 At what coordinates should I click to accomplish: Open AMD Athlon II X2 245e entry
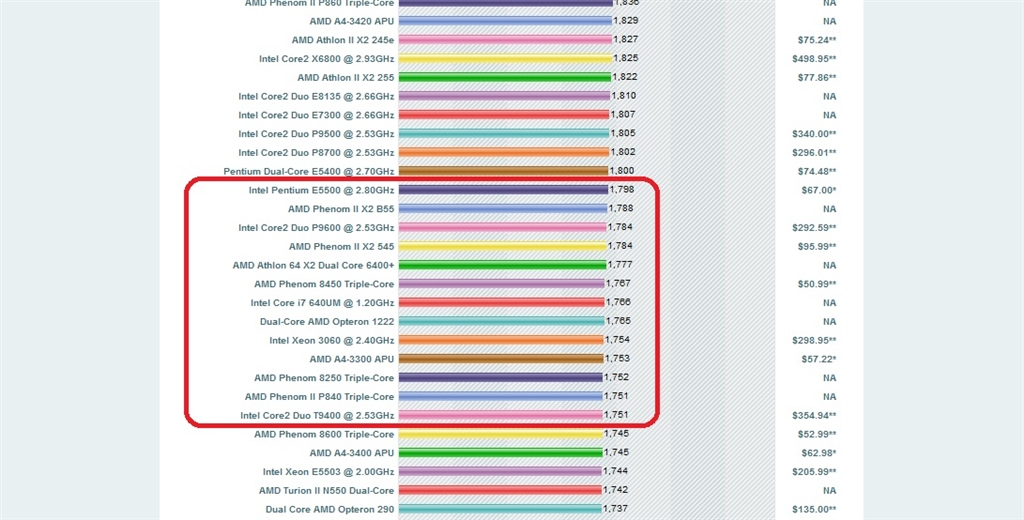pyautogui.click(x=343, y=40)
